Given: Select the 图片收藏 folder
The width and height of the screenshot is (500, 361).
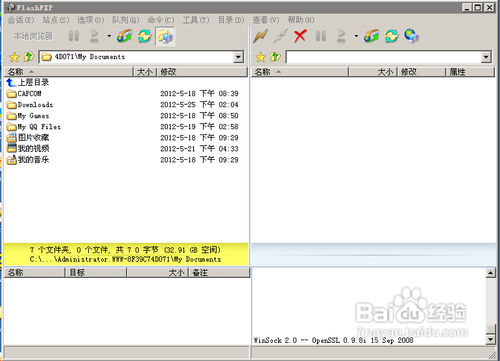Looking at the screenshot, I should (28, 138).
